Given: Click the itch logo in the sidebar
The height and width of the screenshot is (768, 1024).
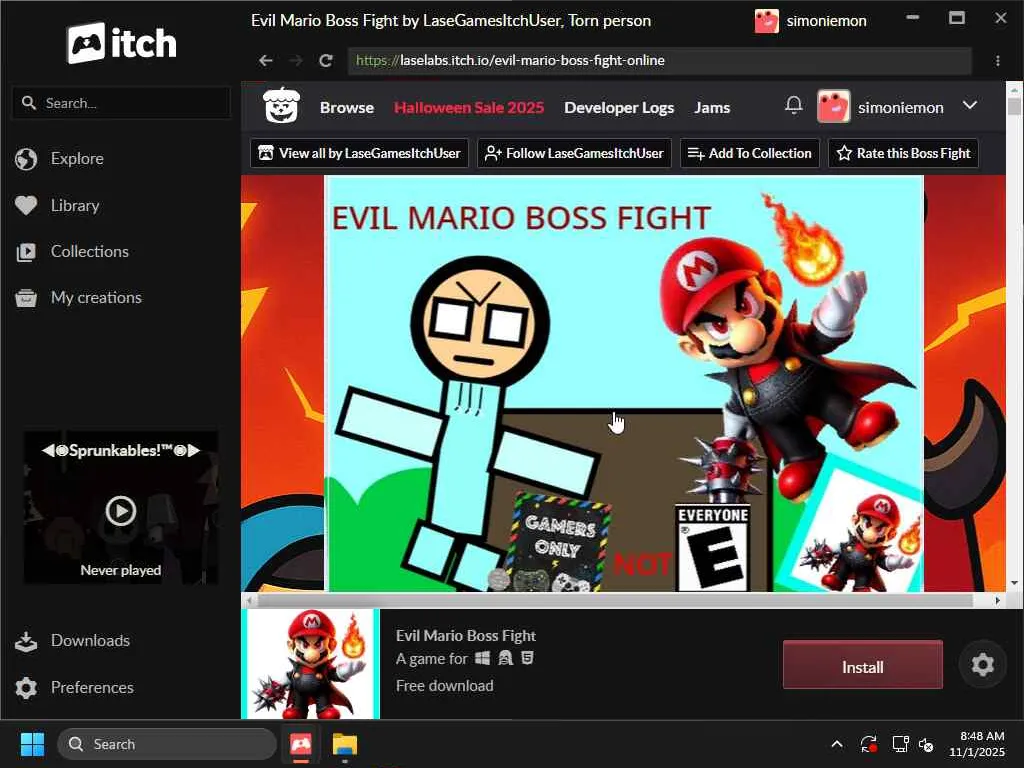Looking at the screenshot, I should point(121,43).
